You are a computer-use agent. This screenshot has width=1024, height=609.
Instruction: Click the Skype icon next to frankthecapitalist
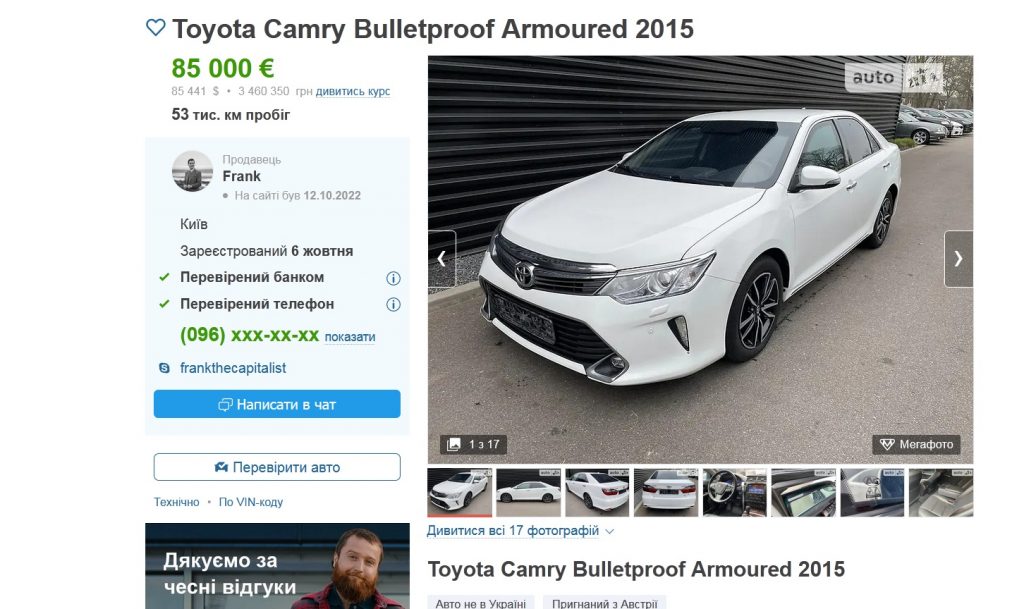coord(165,368)
